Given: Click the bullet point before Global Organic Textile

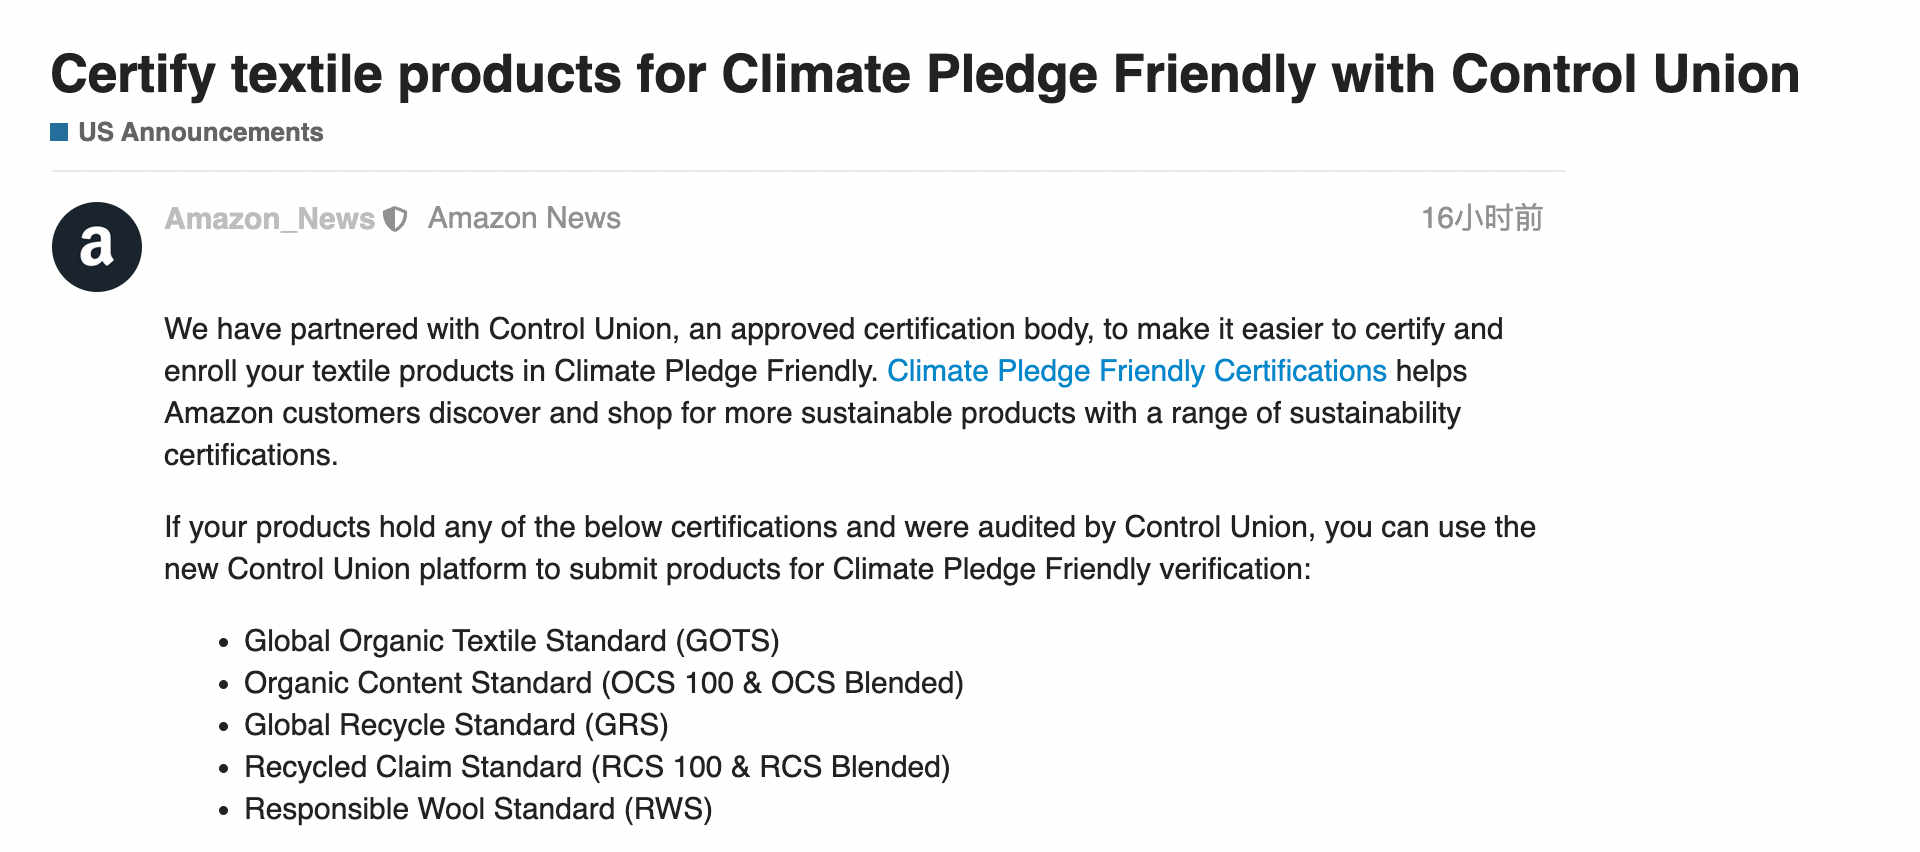Looking at the screenshot, I should [224, 643].
